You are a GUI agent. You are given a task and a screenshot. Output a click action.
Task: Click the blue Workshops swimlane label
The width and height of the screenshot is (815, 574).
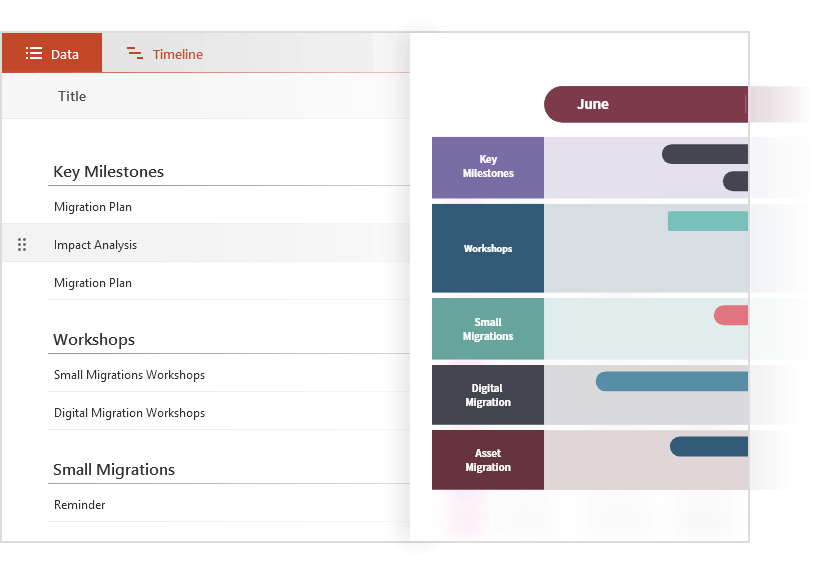[488, 248]
